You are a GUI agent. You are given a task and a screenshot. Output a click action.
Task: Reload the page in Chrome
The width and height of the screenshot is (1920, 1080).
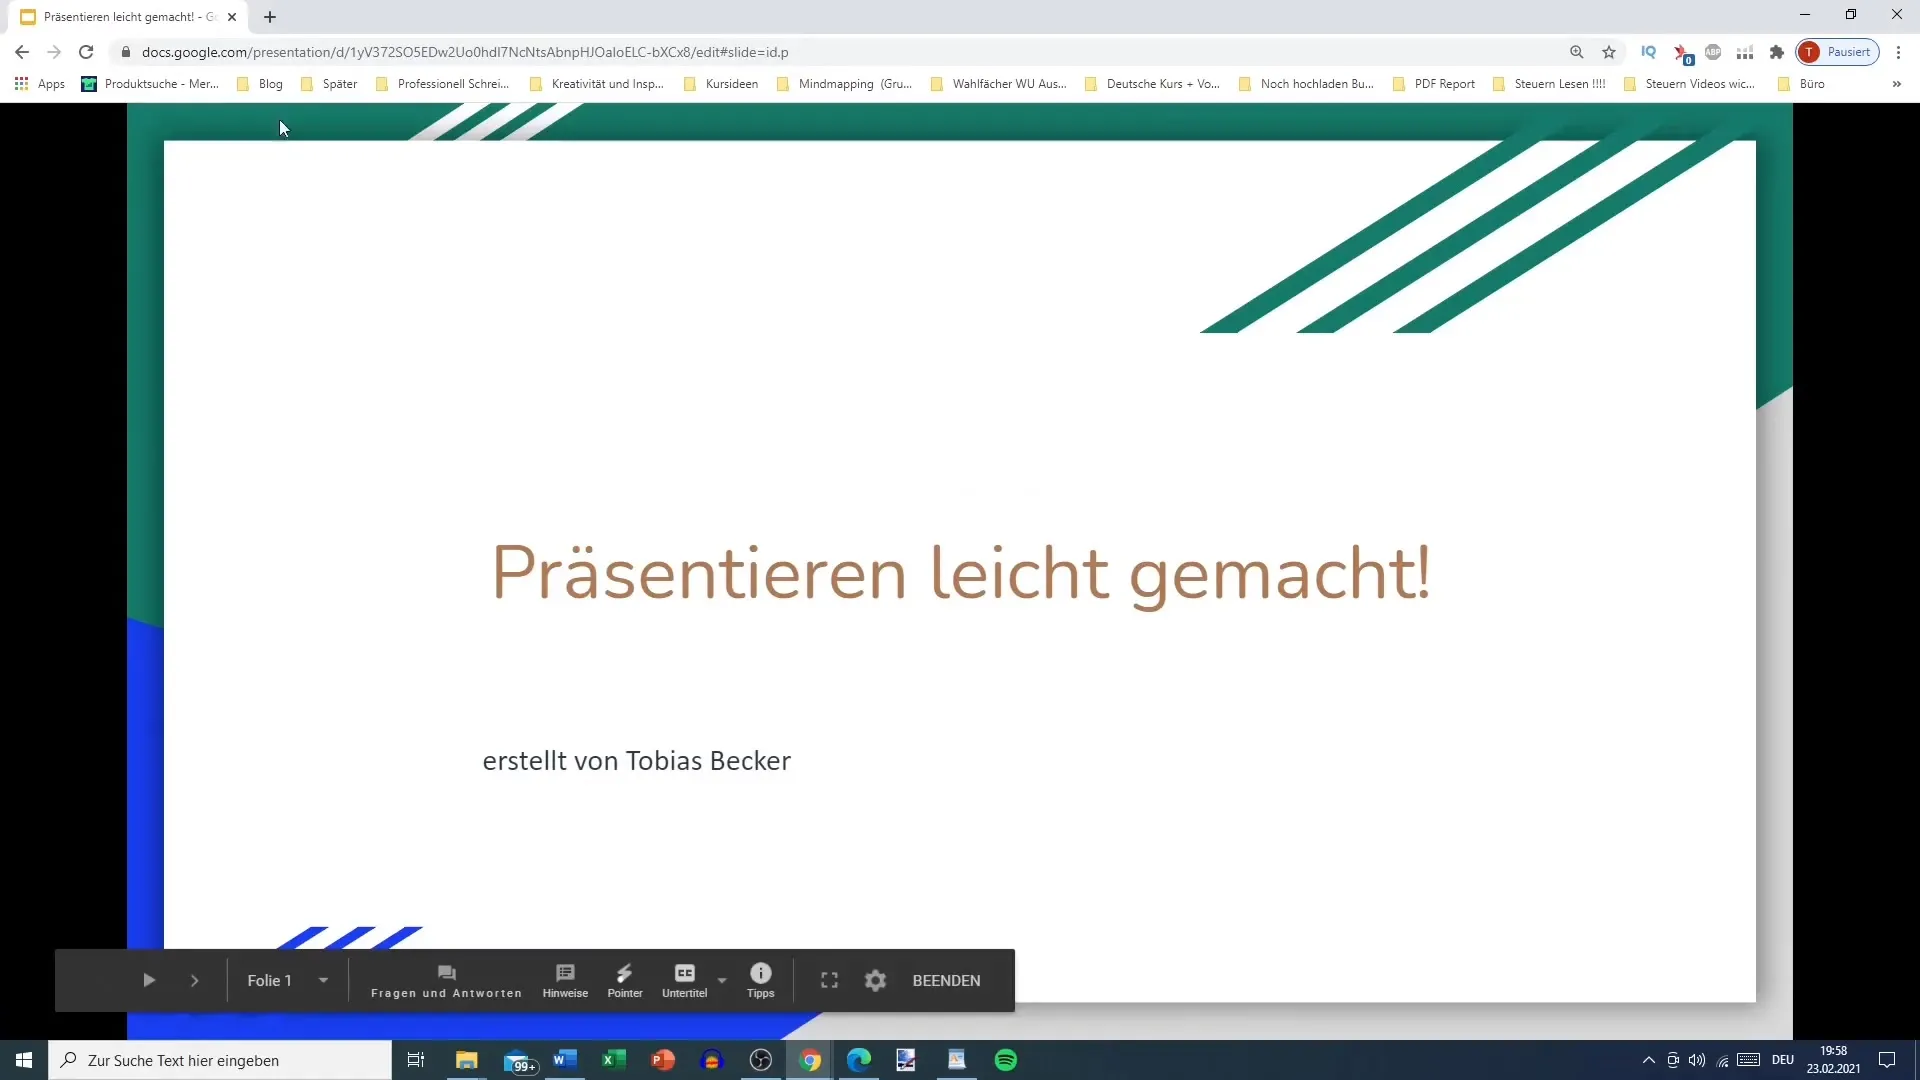click(x=86, y=52)
